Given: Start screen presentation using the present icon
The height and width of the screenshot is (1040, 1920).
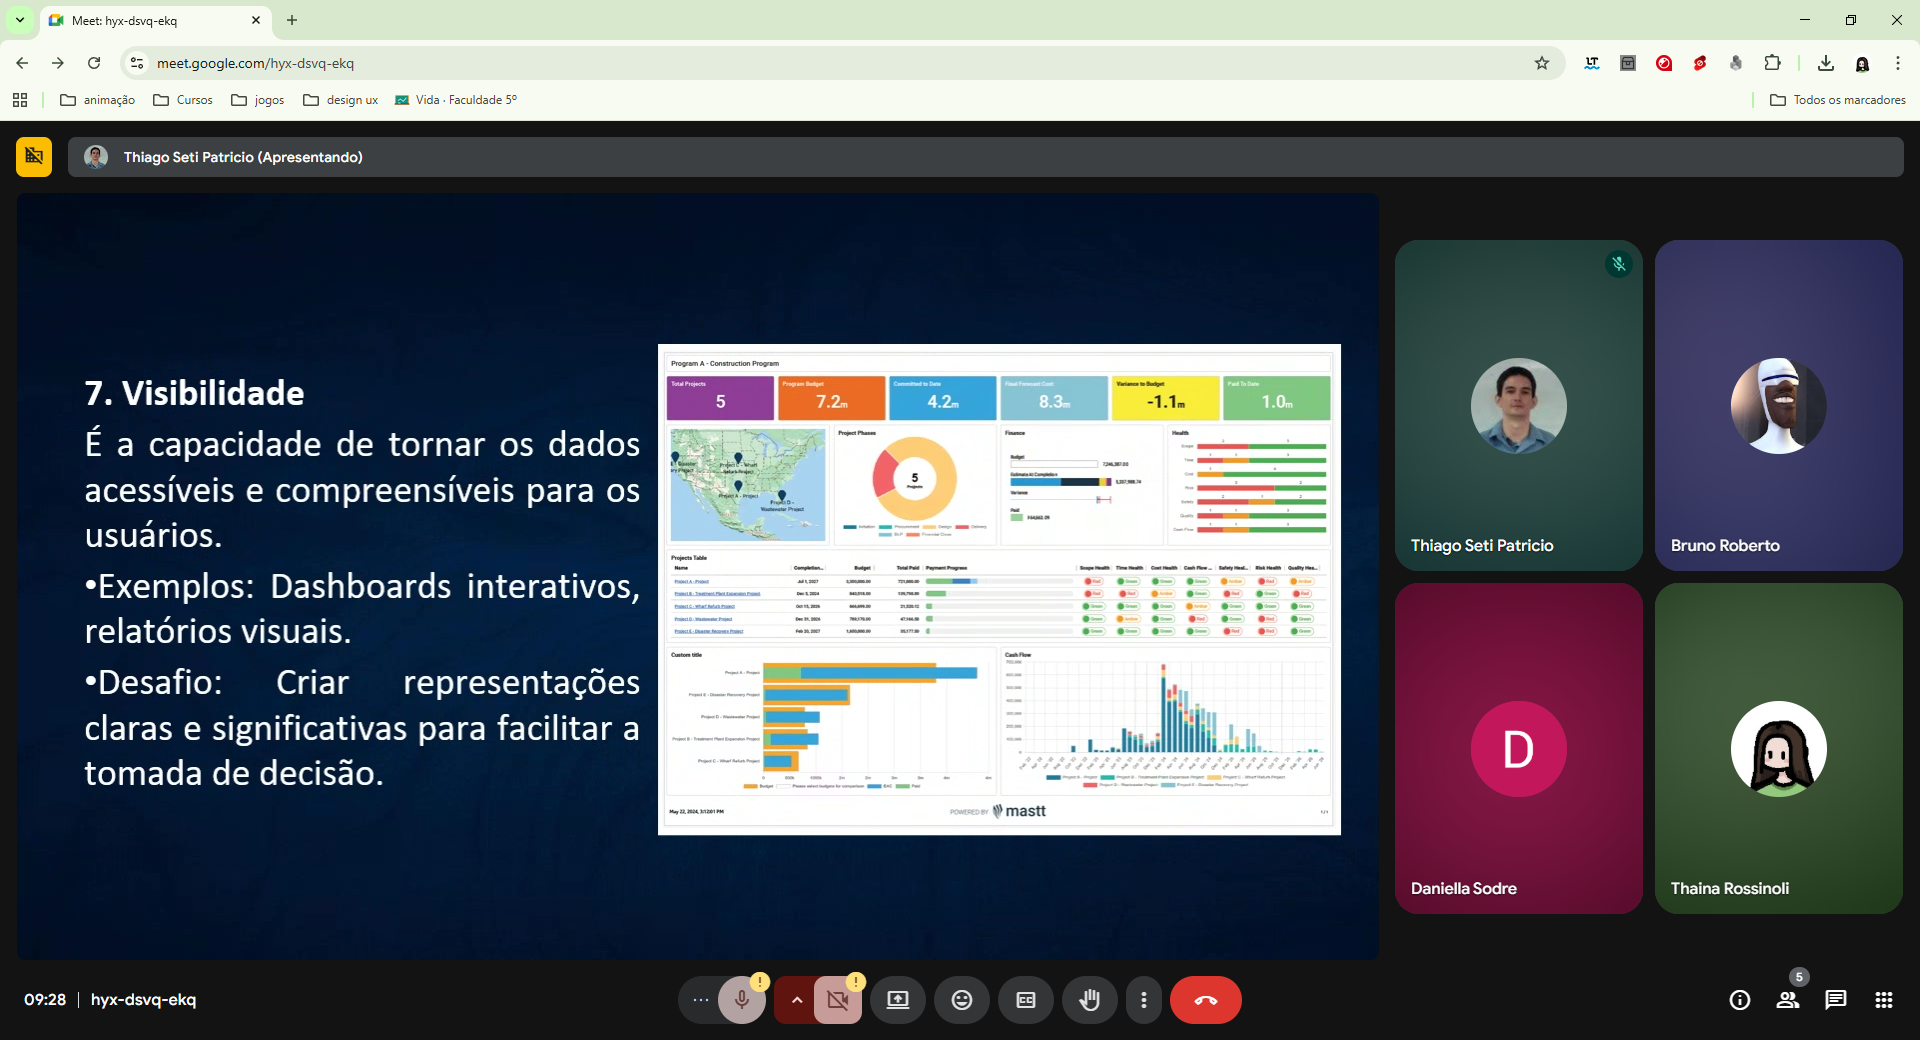Looking at the screenshot, I should (897, 1000).
